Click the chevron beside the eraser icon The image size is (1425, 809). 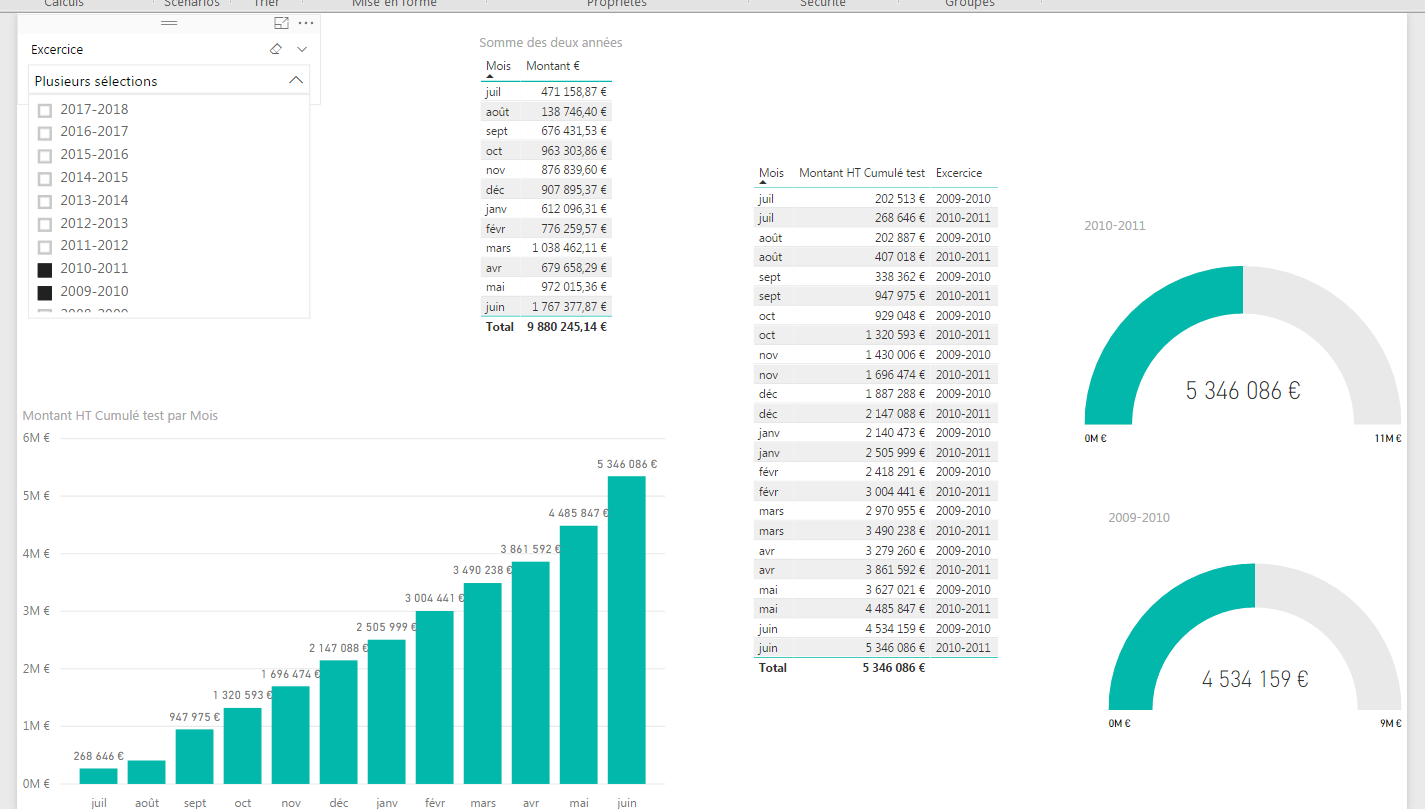pos(302,49)
